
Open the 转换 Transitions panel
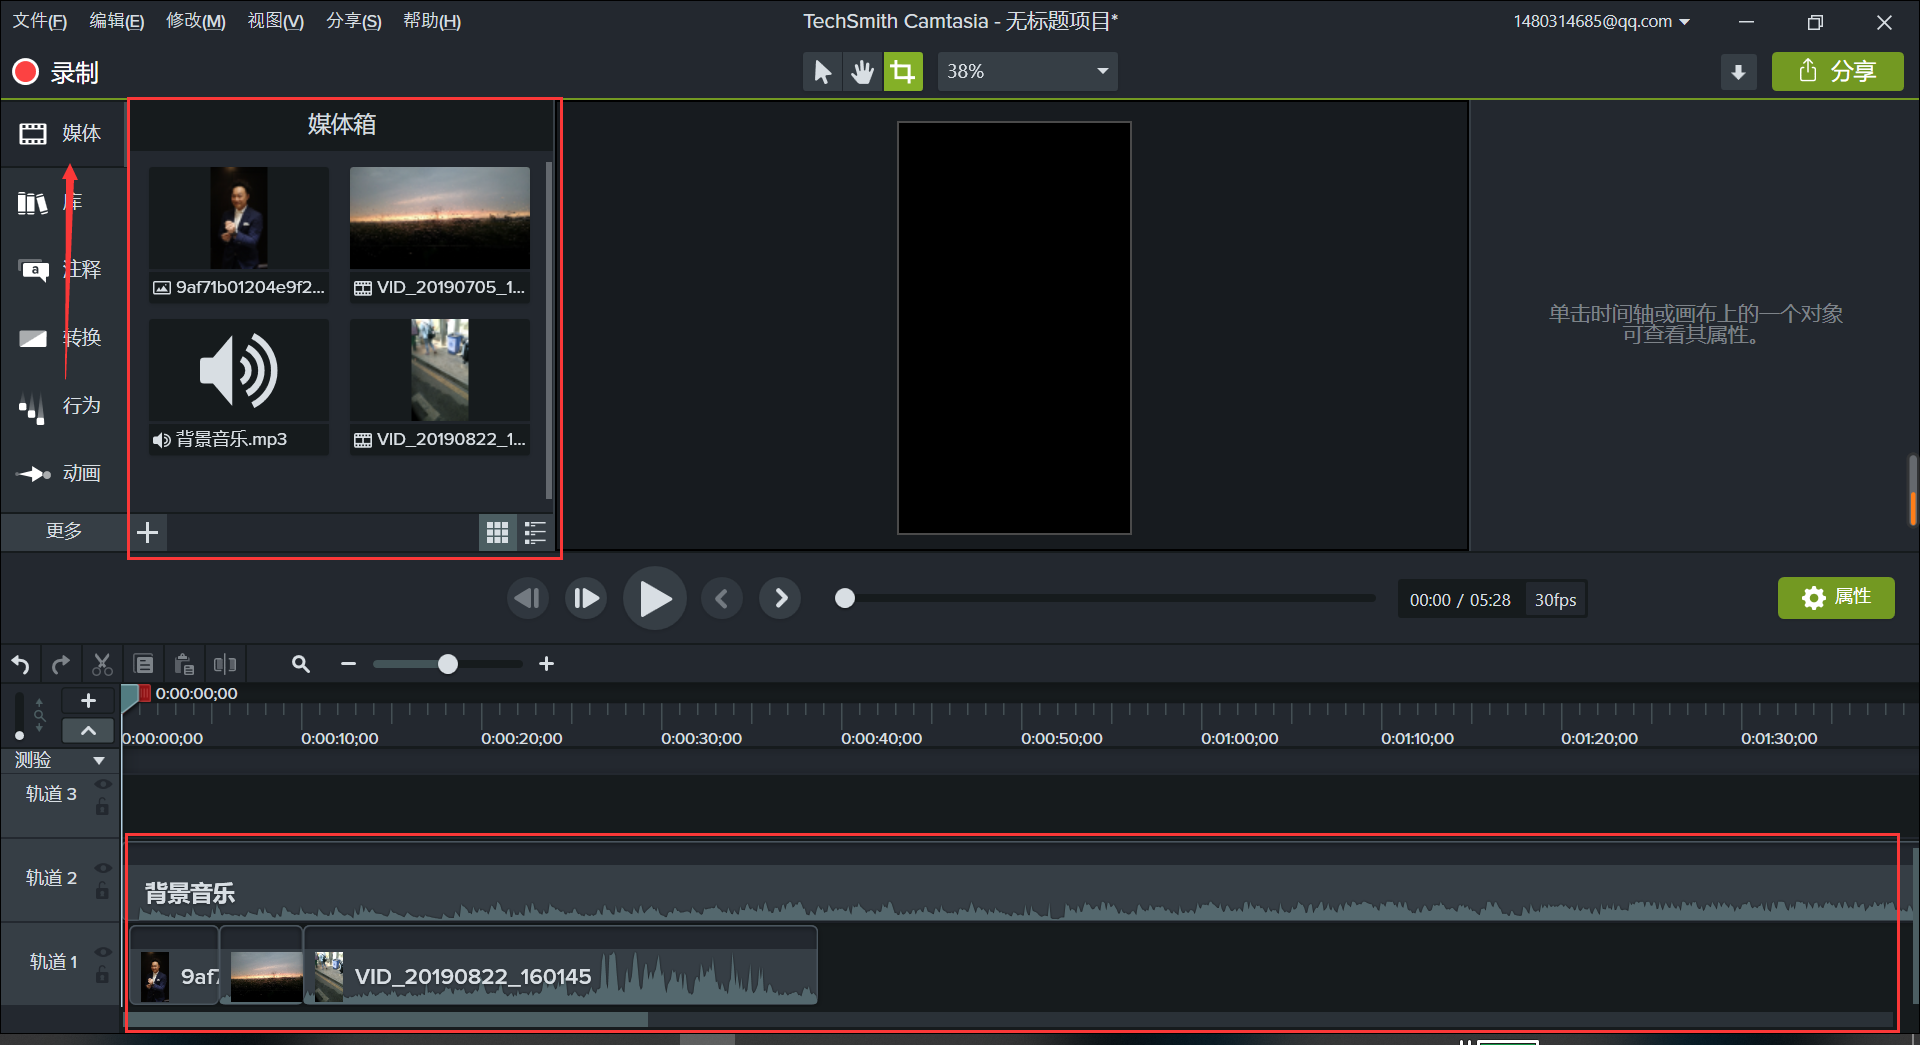coord(62,338)
